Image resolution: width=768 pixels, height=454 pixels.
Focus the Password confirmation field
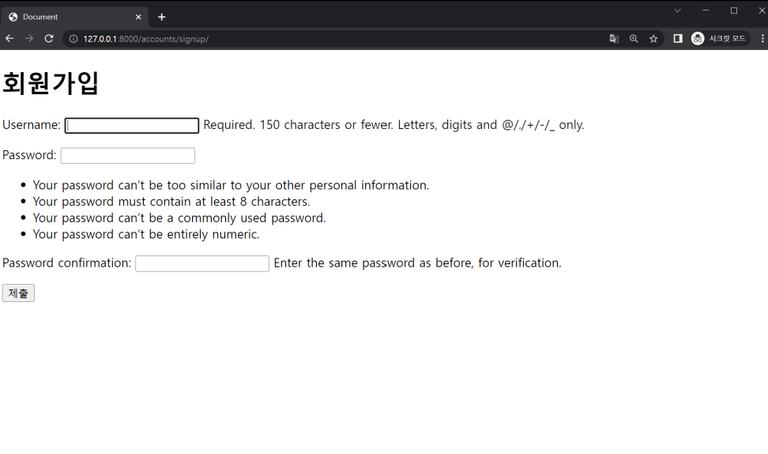click(202, 263)
